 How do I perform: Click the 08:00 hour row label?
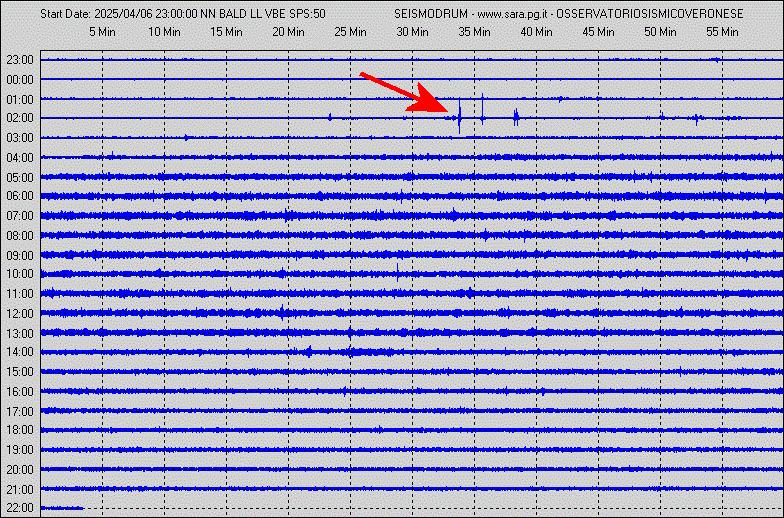(20, 236)
